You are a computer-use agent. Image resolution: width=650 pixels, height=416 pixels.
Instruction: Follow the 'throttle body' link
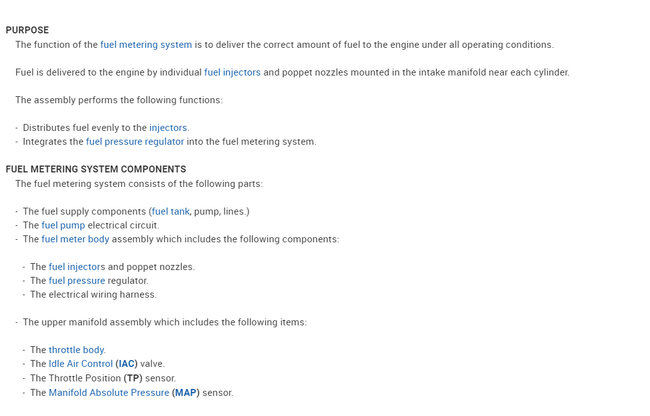pos(76,350)
